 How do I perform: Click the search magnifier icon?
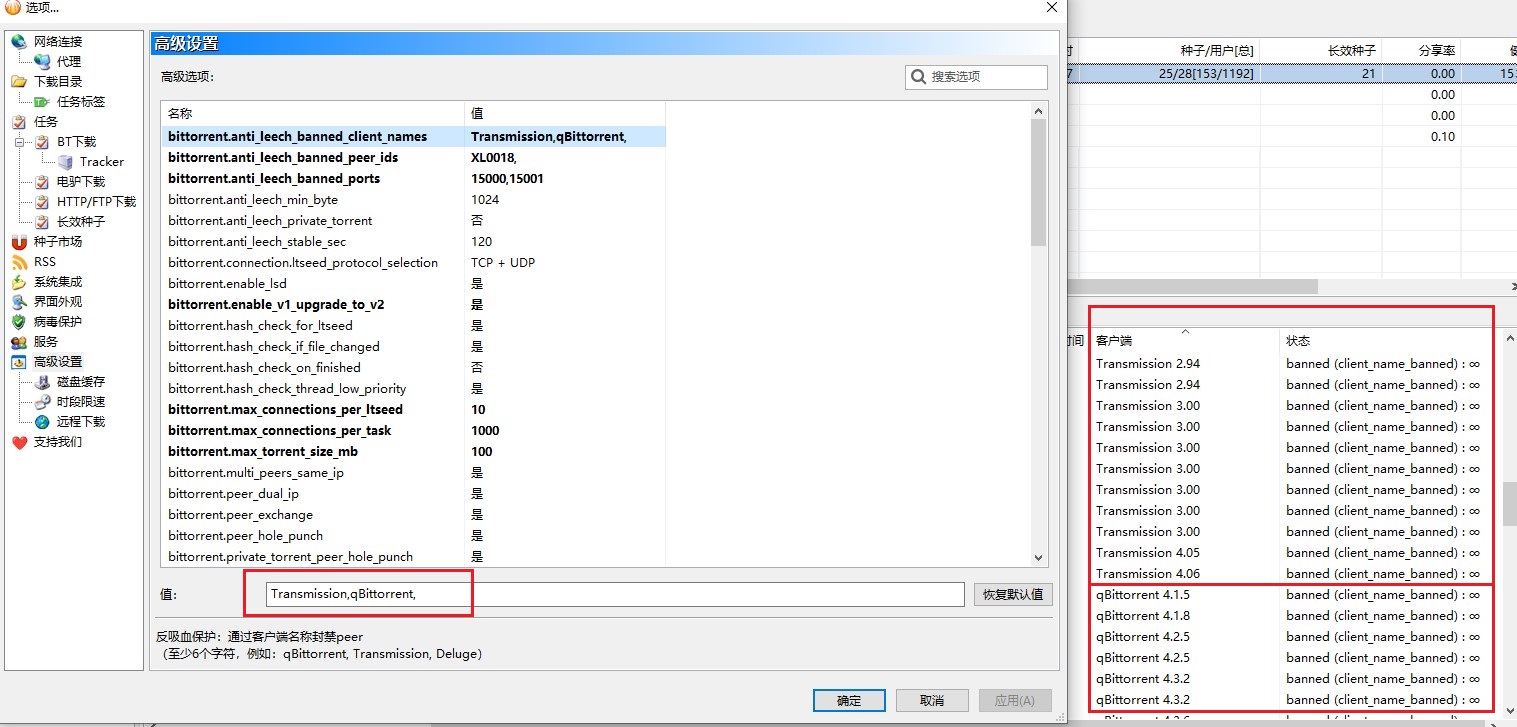pyautogui.click(x=918, y=76)
